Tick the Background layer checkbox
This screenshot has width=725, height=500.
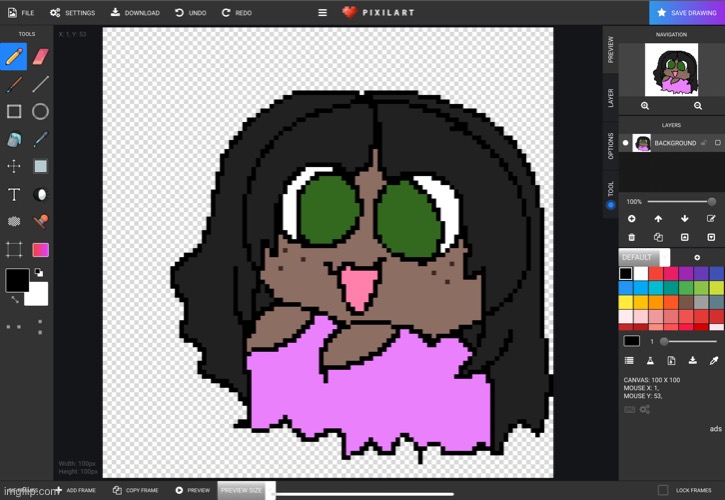pos(718,143)
